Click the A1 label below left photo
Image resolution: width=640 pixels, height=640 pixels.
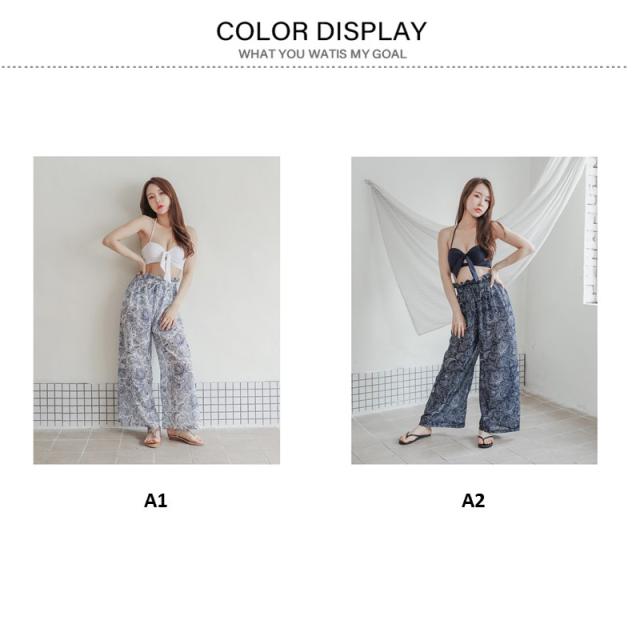156,500
